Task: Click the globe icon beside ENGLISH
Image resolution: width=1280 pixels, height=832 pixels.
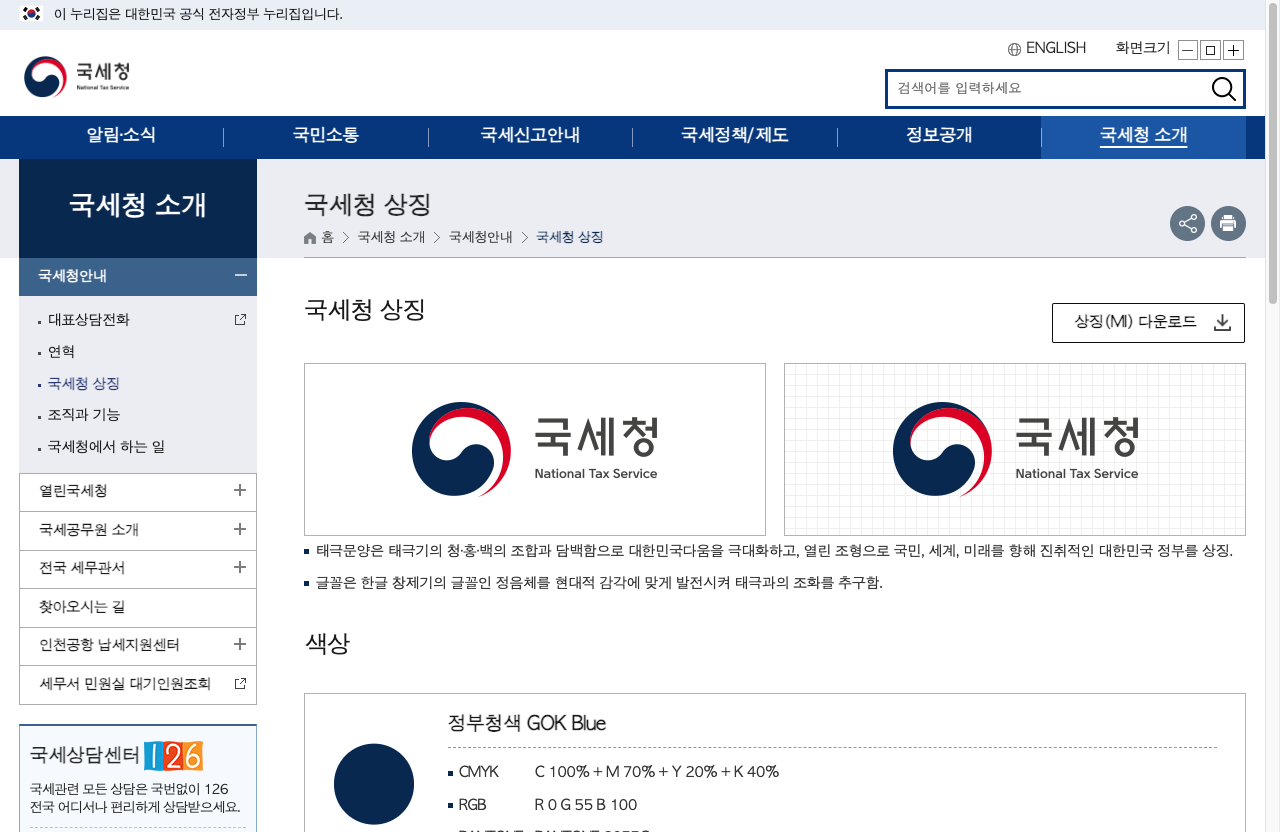Action: pos(1014,49)
